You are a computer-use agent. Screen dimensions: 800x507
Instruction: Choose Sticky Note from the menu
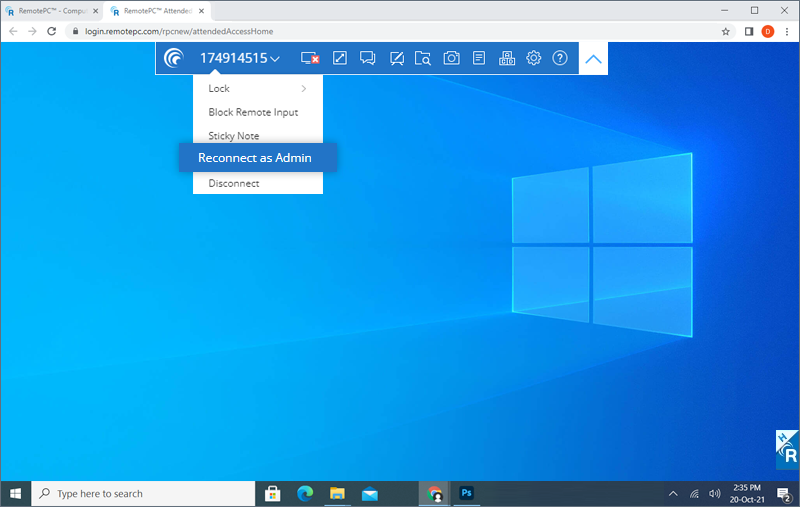(234, 136)
